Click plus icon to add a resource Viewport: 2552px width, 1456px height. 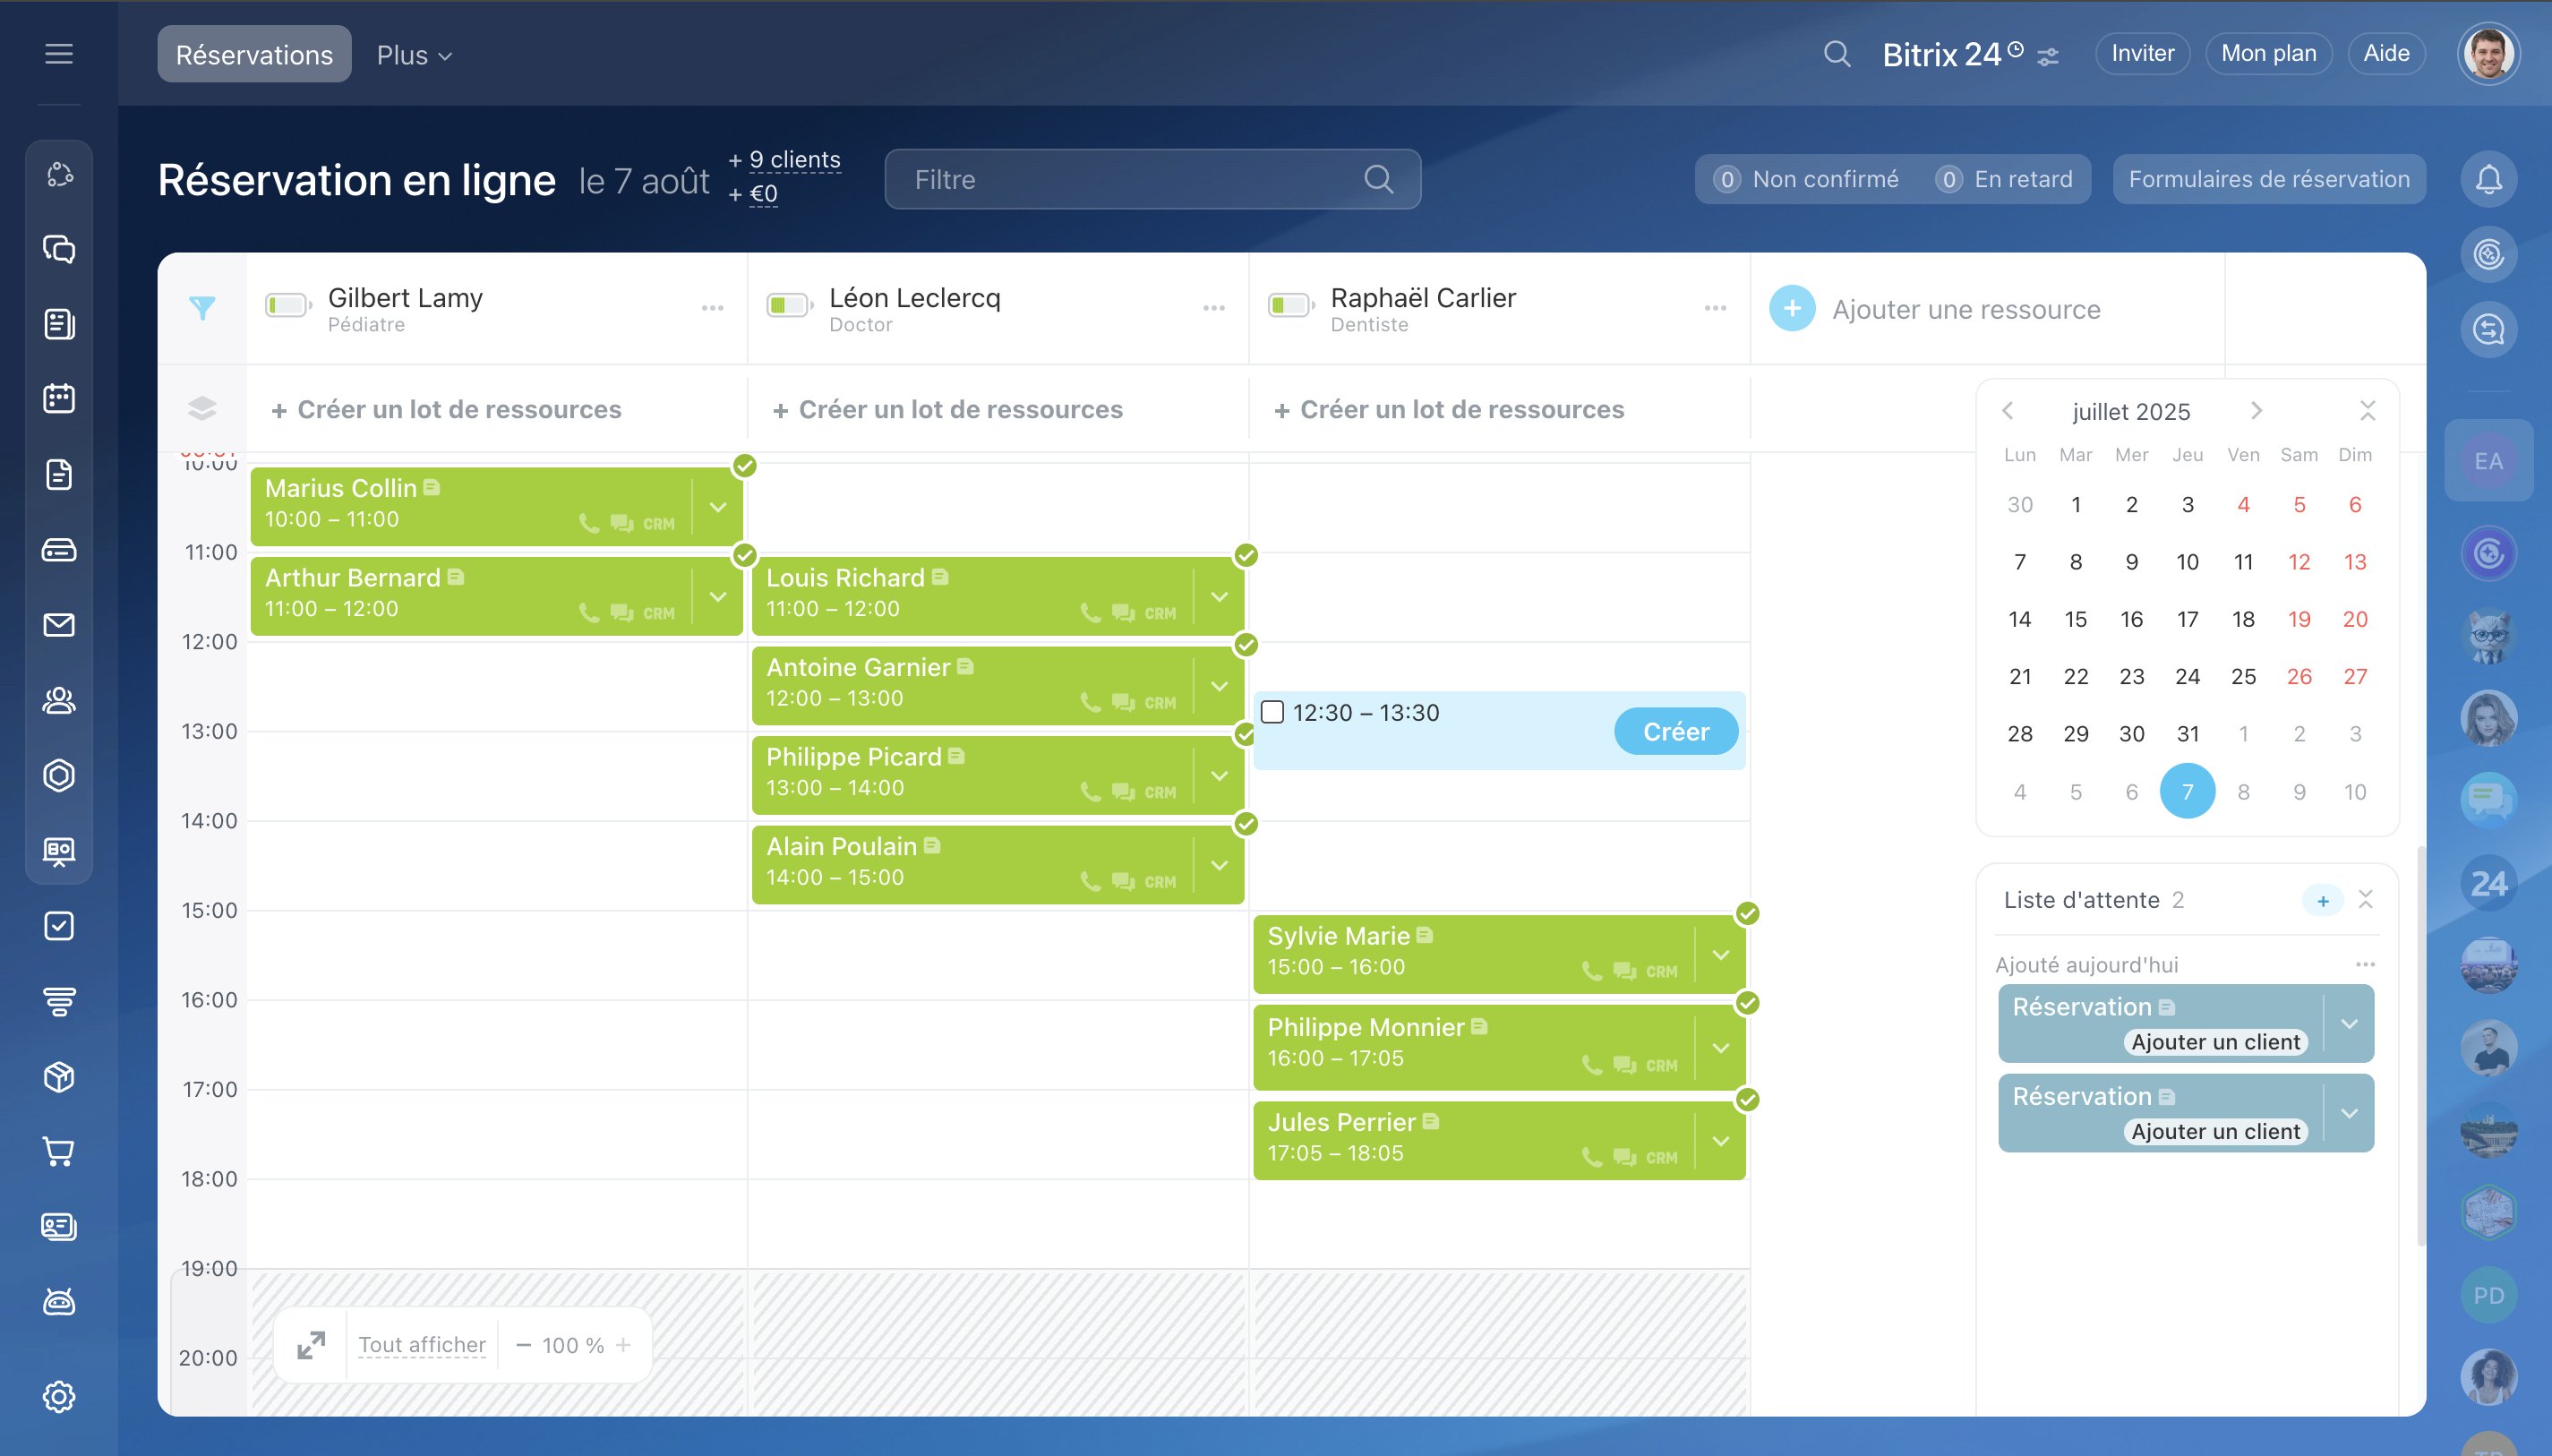click(x=1792, y=309)
